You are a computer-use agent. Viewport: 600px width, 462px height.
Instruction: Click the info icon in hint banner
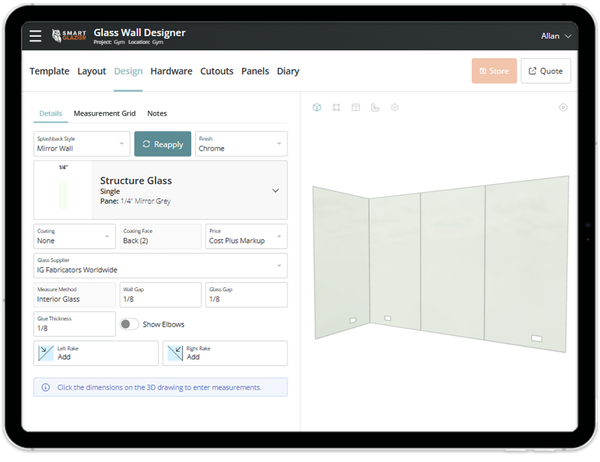tap(46, 387)
